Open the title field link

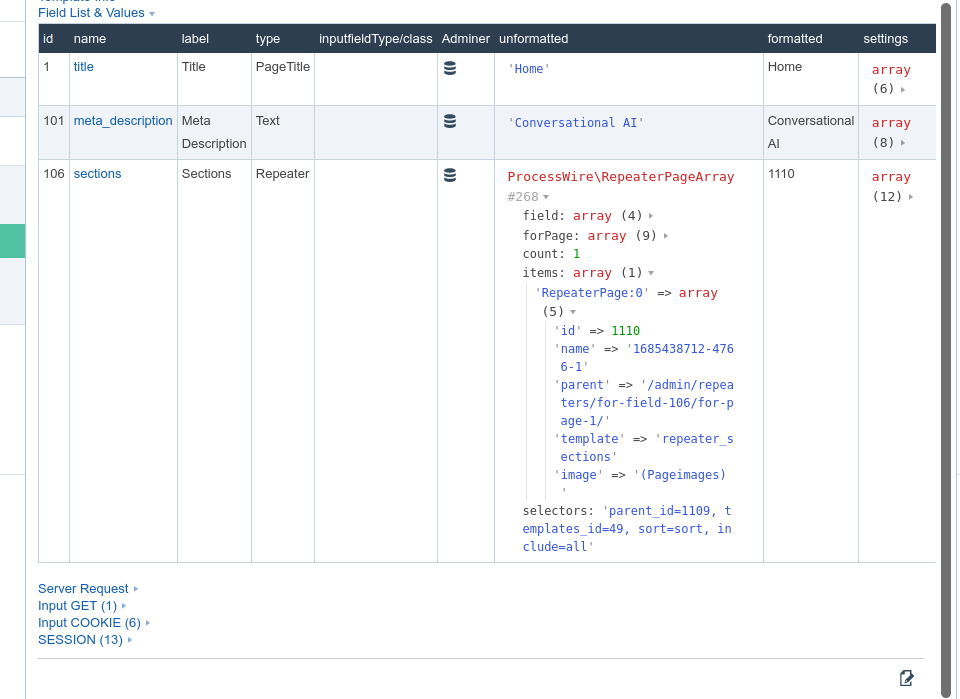tap(83, 67)
